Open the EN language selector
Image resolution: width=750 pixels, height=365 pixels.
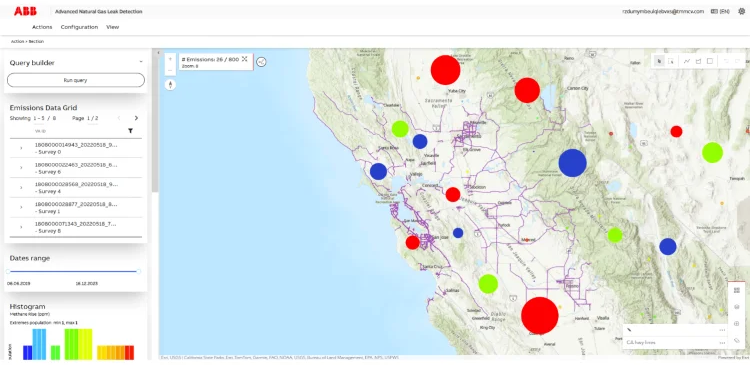720,11
